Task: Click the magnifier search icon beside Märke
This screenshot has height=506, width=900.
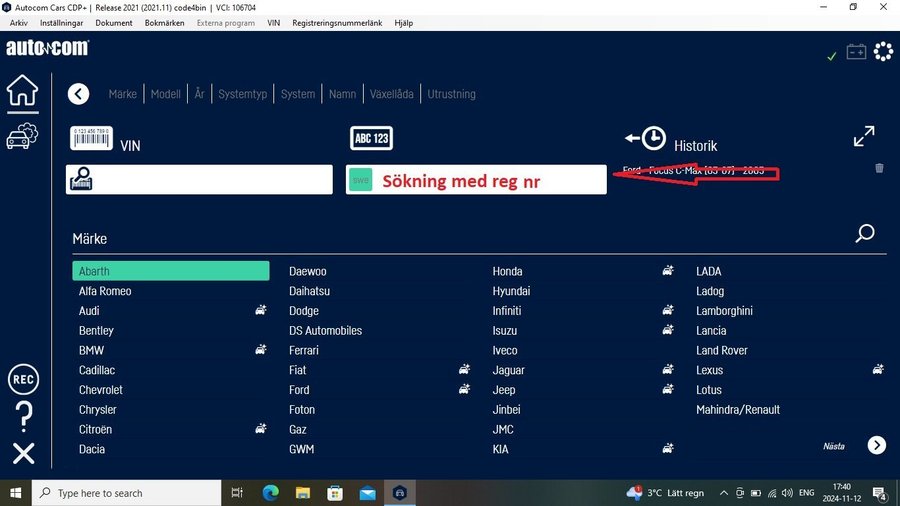Action: pos(865,234)
